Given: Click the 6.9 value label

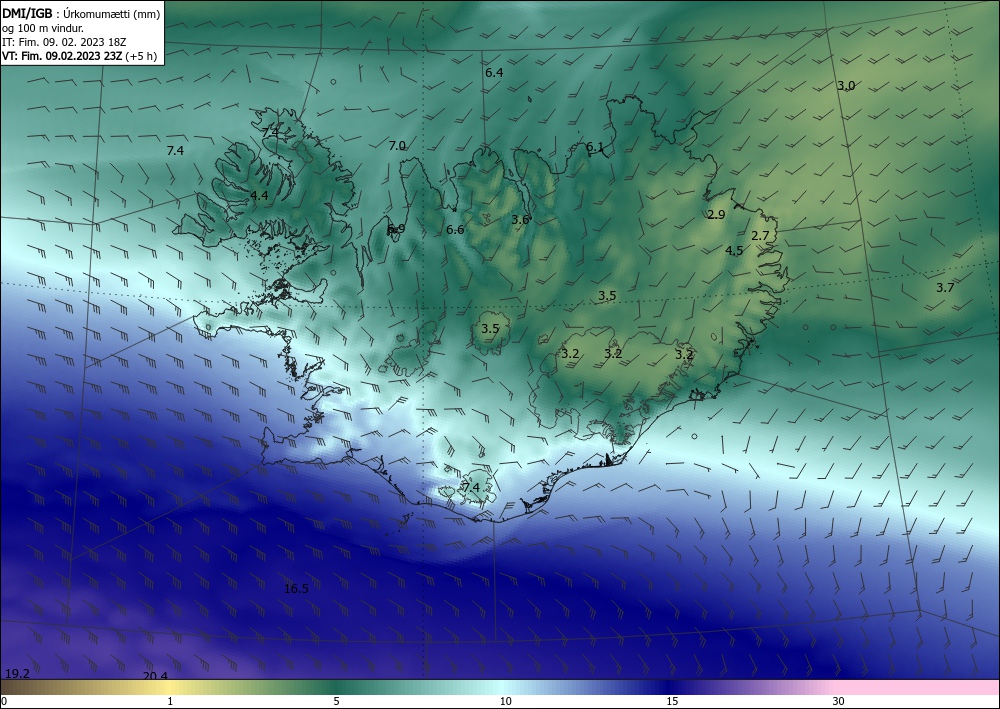Looking at the screenshot, I should coord(396,228).
